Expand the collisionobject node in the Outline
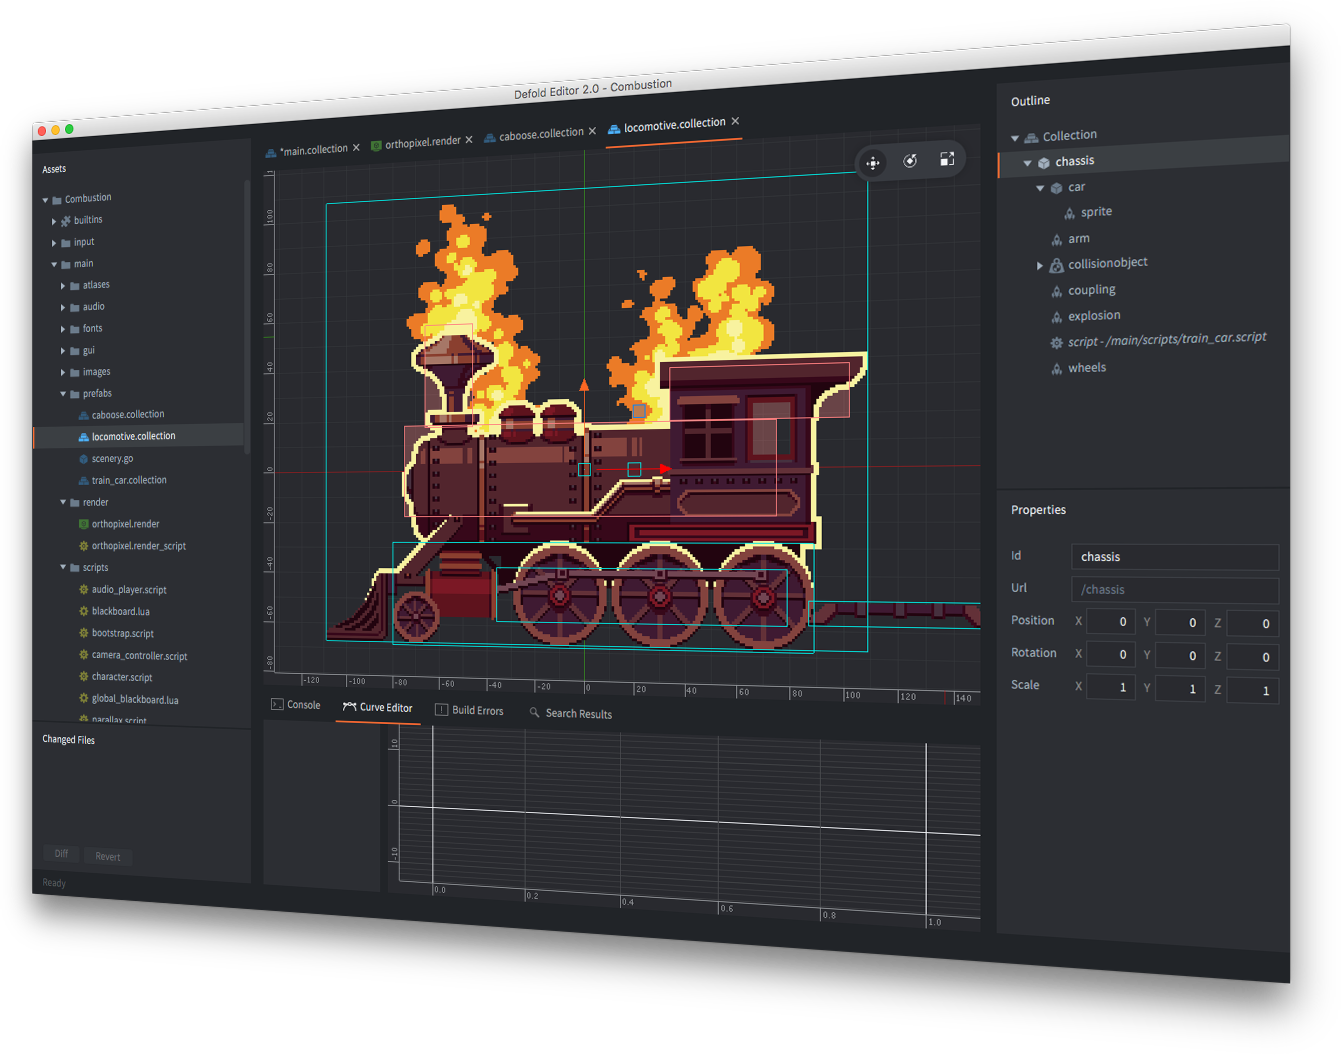This screenshot has width=1341, height=1055. [1040, 263]
